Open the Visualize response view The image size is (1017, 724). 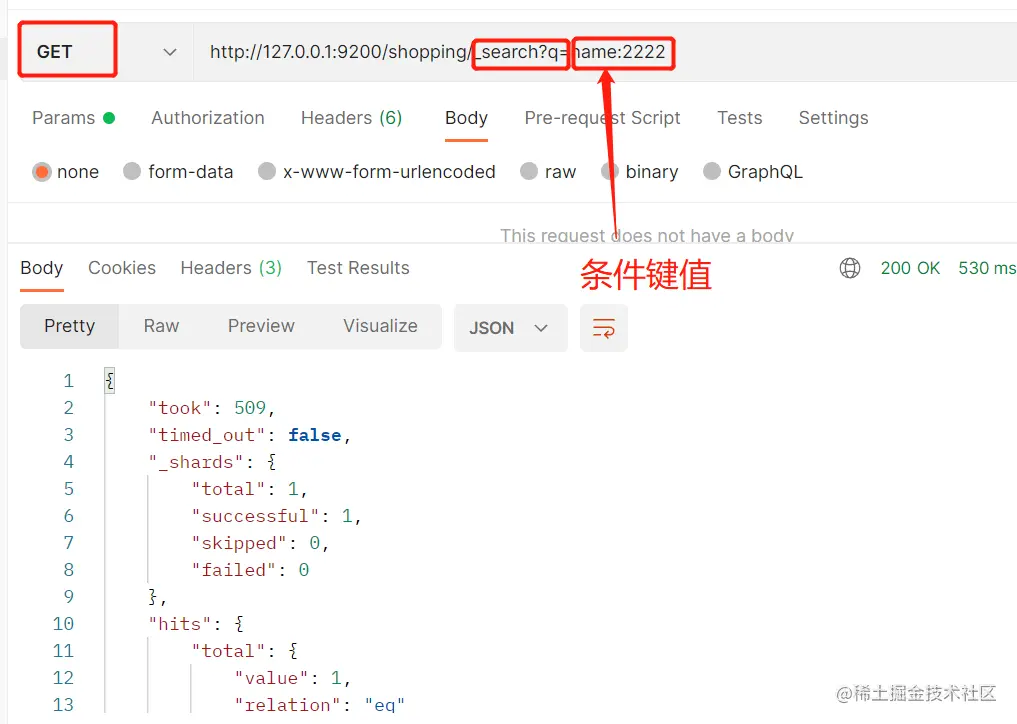[x=380, y=327]
